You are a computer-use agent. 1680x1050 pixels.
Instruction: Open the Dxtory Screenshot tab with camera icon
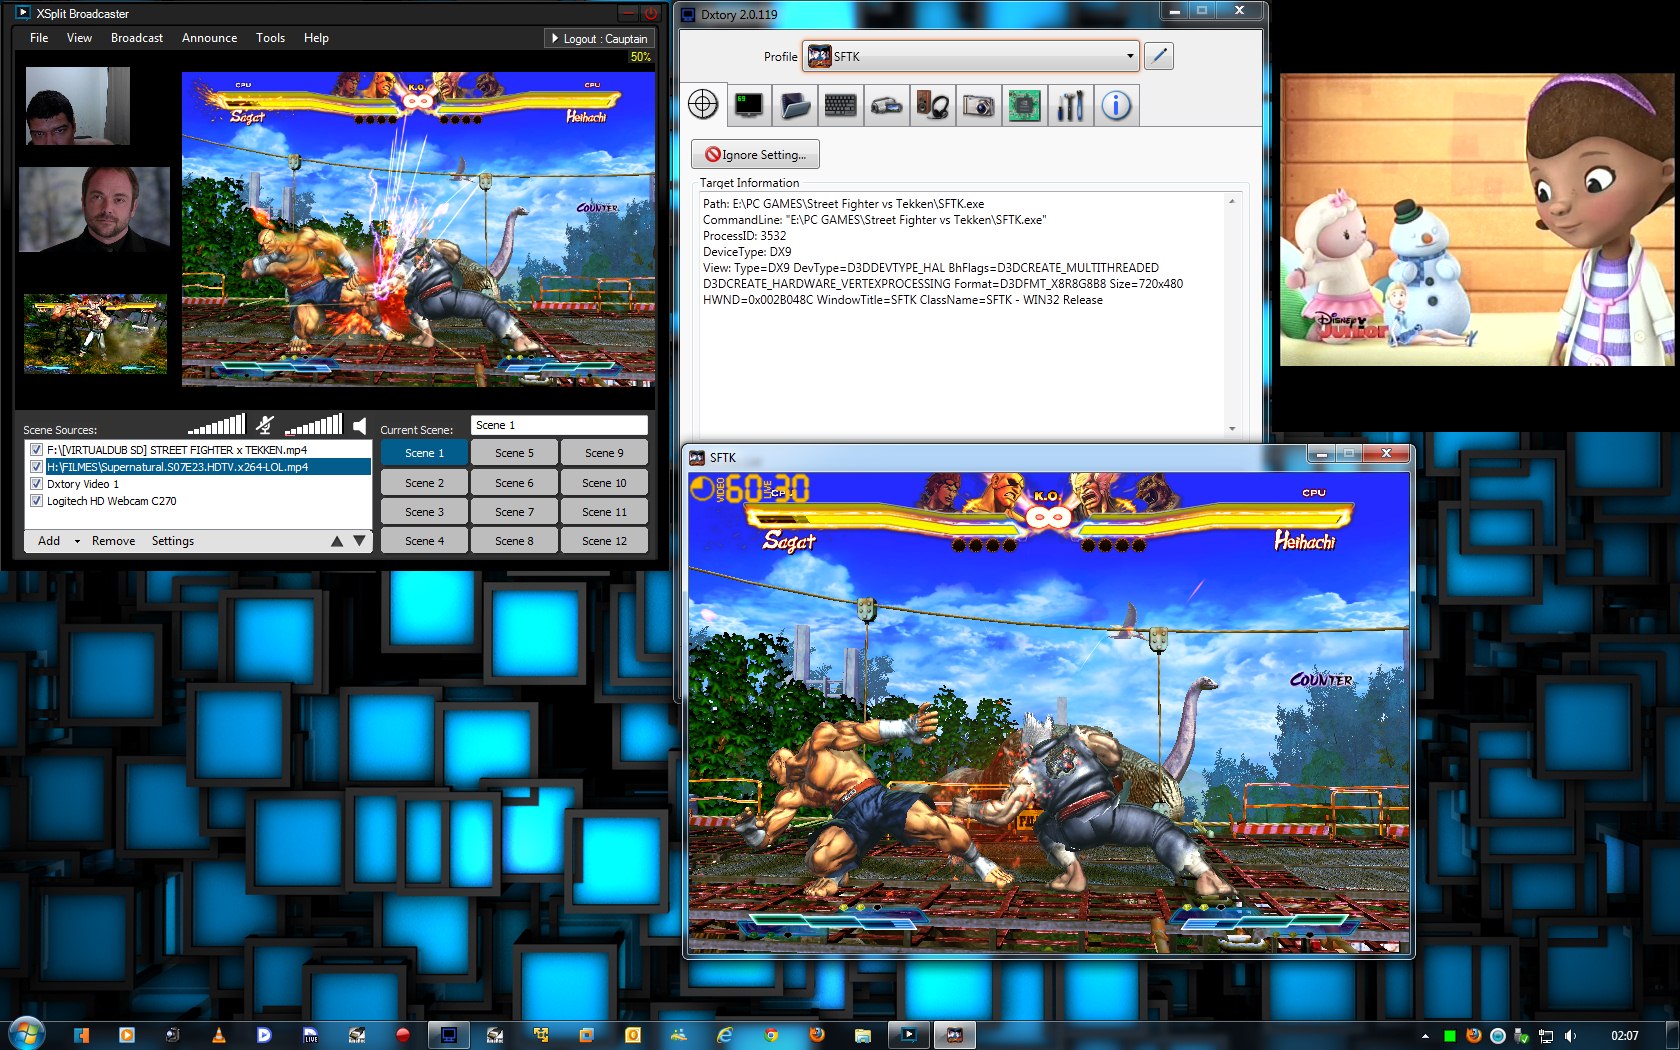pyautogui.click(x=979, y=104)
